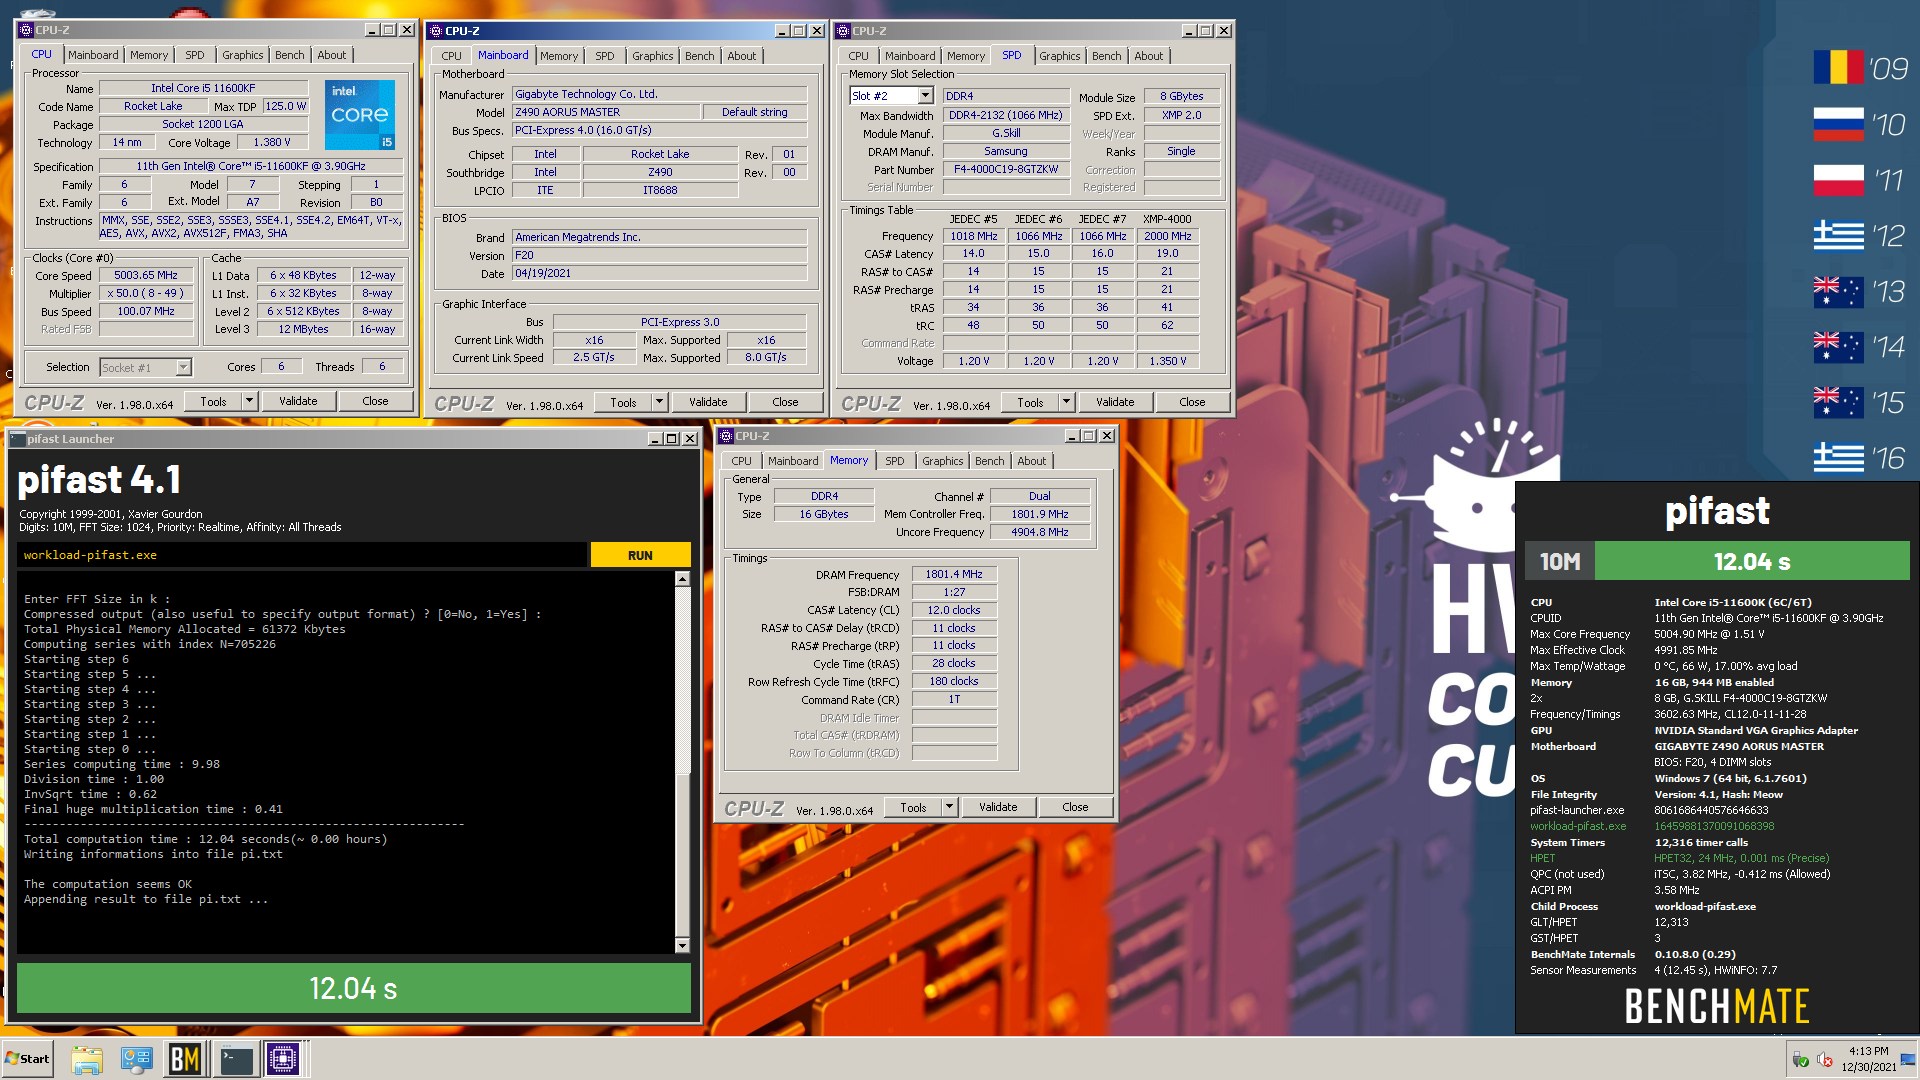The width and height of the screenshot is (1920, 1080).
Task: Click the system tray security shield icon
Action: coord(1800,1059)
